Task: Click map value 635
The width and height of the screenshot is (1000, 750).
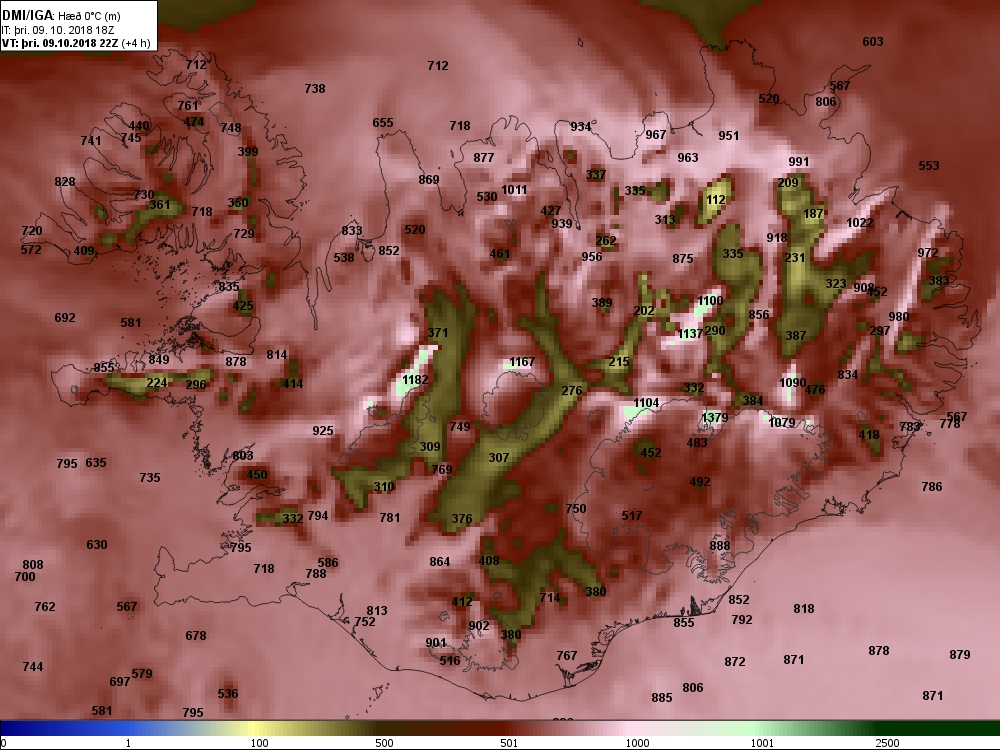Action: [x=96, y=462]
